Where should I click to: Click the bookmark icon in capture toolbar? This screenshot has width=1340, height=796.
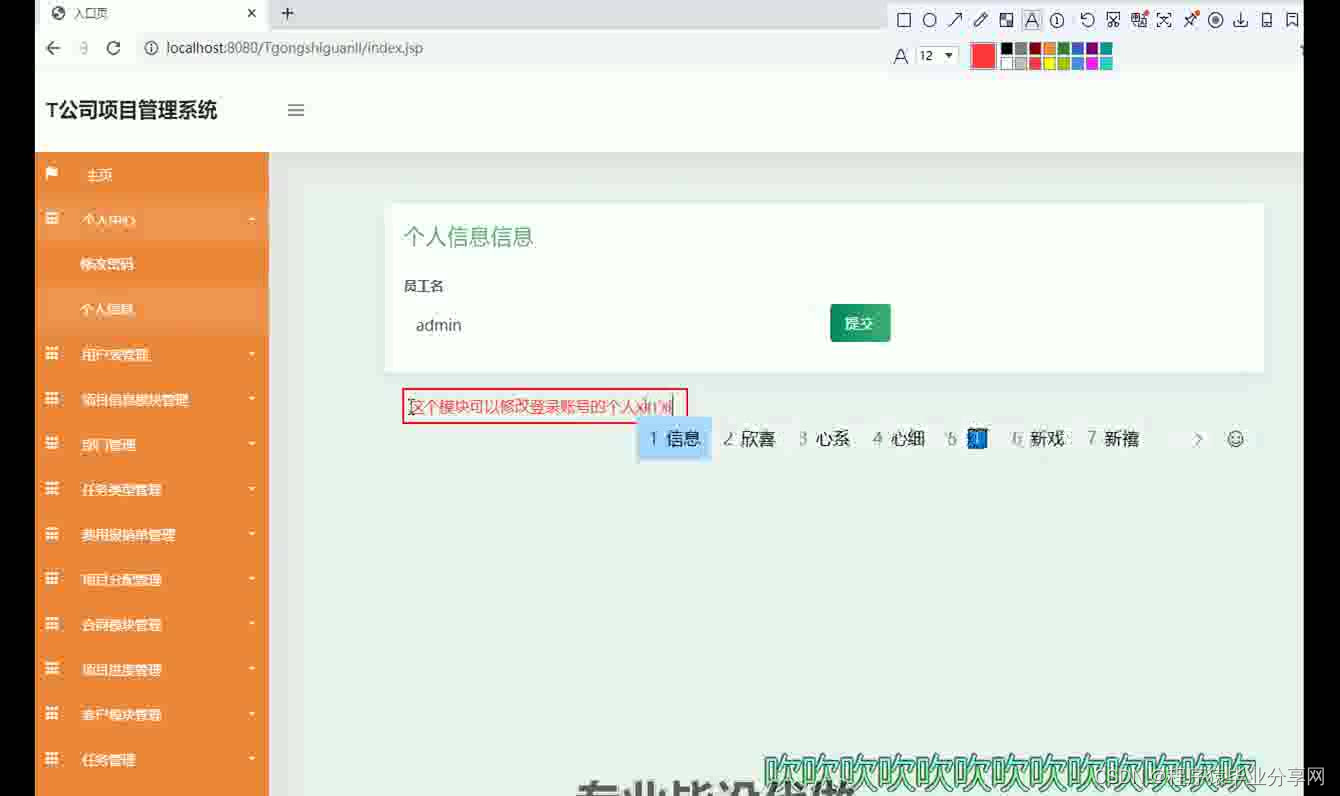pos(1292,20)
